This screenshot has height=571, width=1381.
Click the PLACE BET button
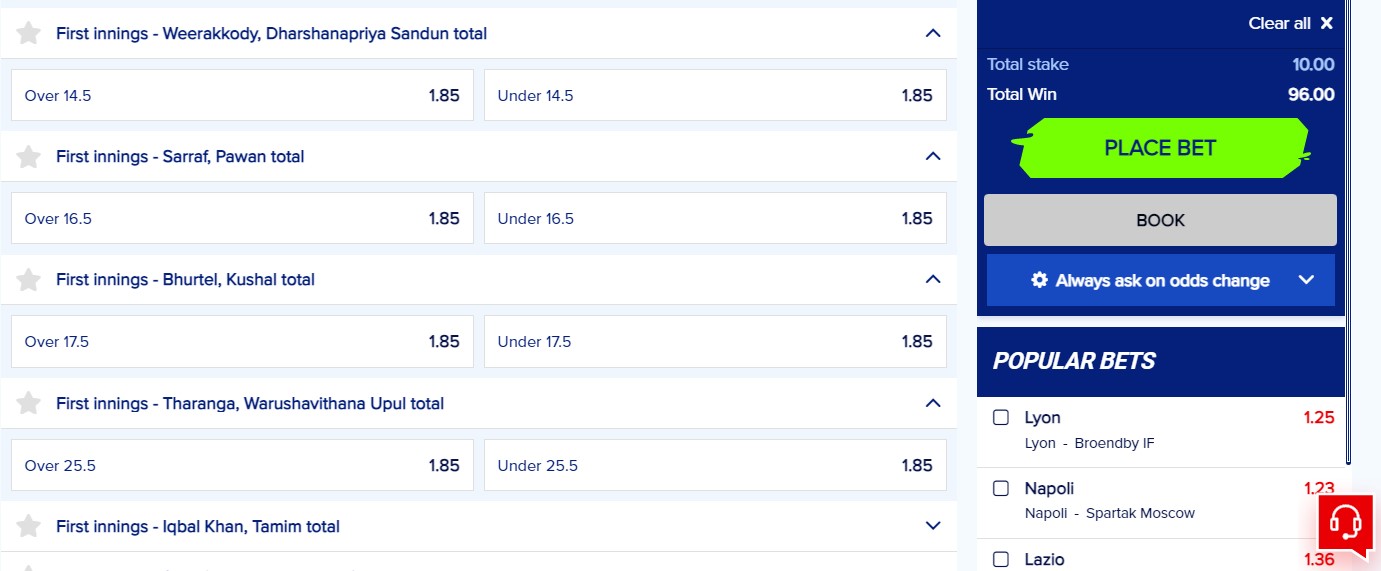(1160, 148)
